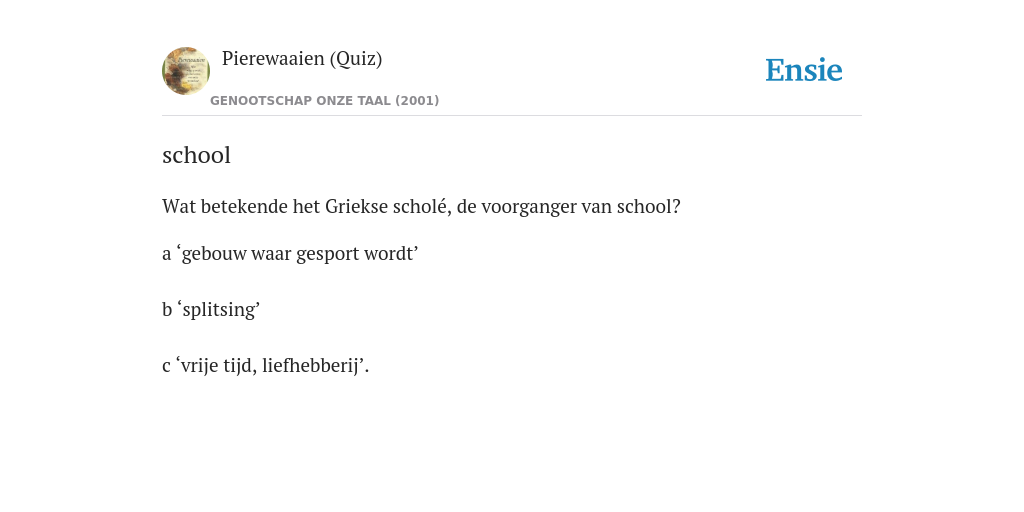This screenshot has height=512, width=1024.
Task: Click the letter 'c' option marker
Action: pos(166,366)
